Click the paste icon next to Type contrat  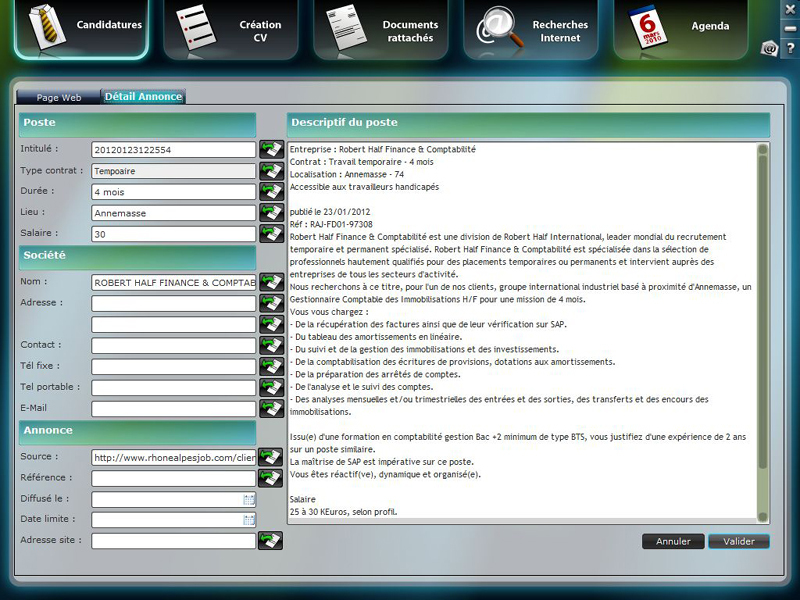pos(271,170)
